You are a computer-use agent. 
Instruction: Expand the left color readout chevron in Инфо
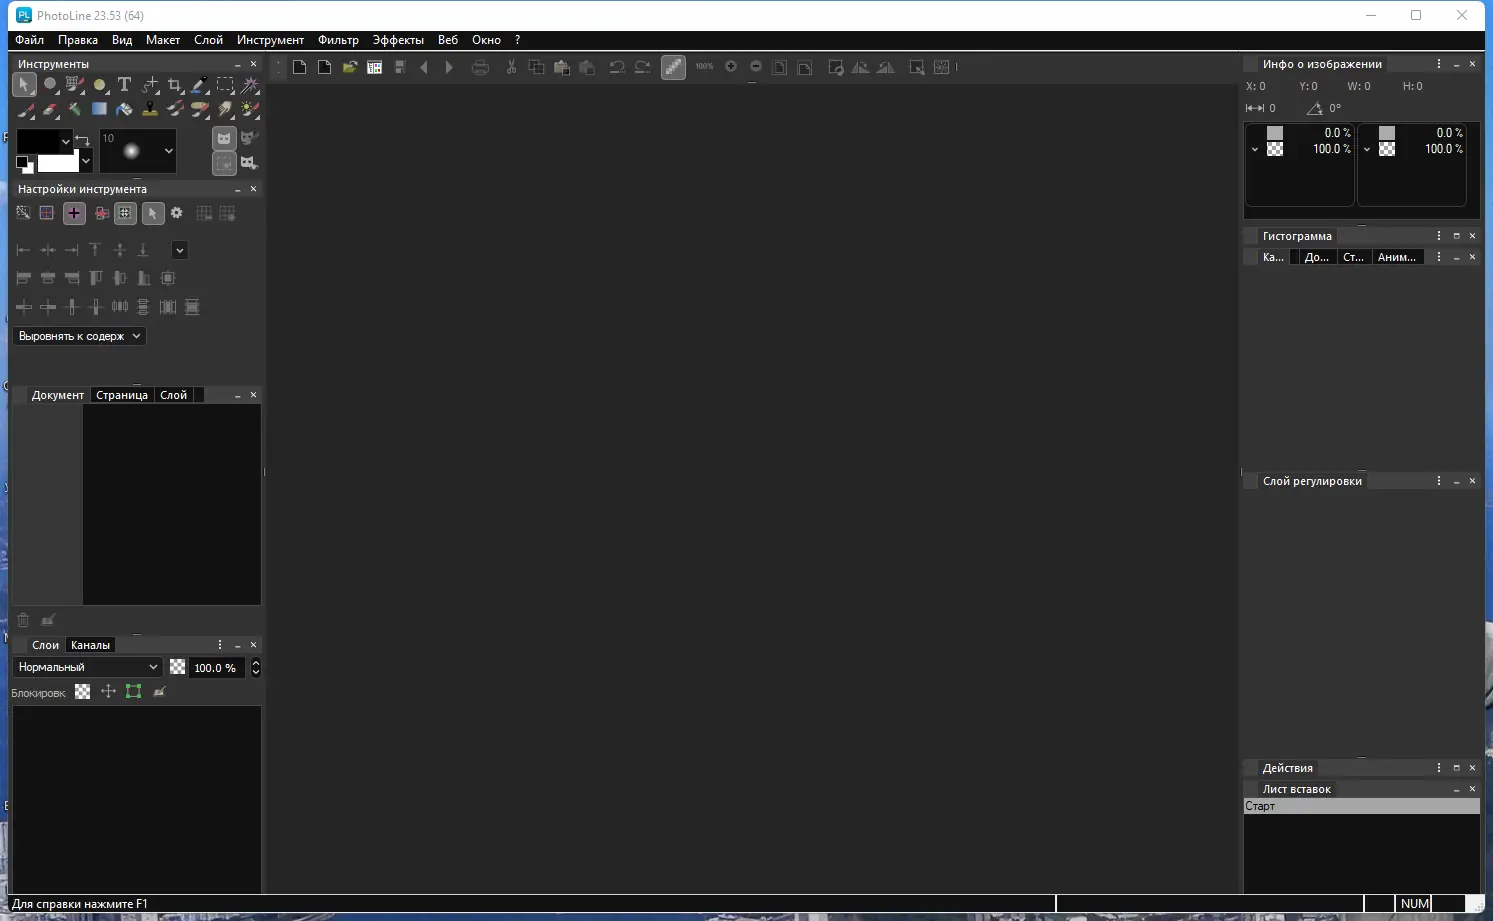click(x=1255, y=150)
